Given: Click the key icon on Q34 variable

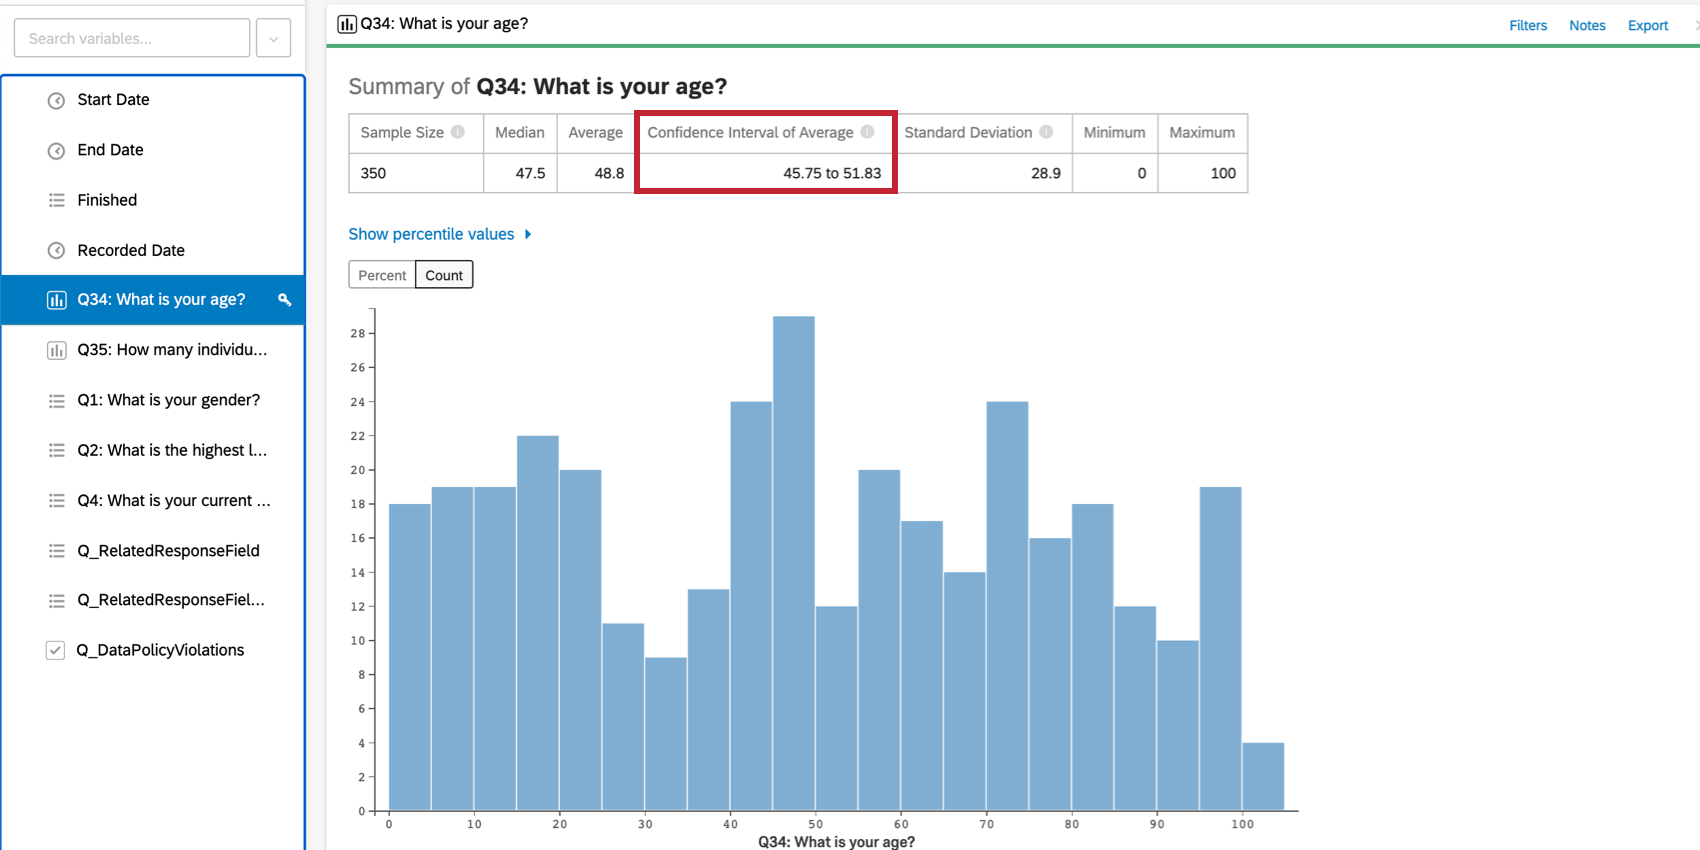Looking at the screenshot, I should coord(285,300).
